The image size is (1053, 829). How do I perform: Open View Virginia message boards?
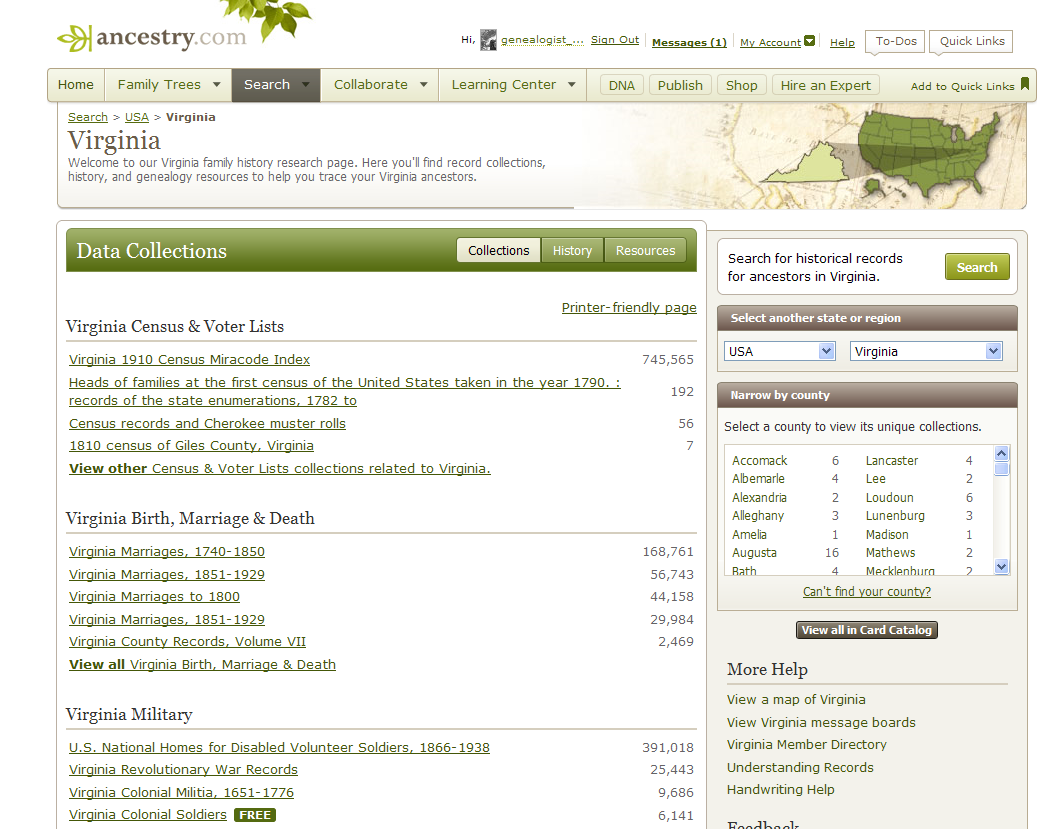[x=821, y=722]
